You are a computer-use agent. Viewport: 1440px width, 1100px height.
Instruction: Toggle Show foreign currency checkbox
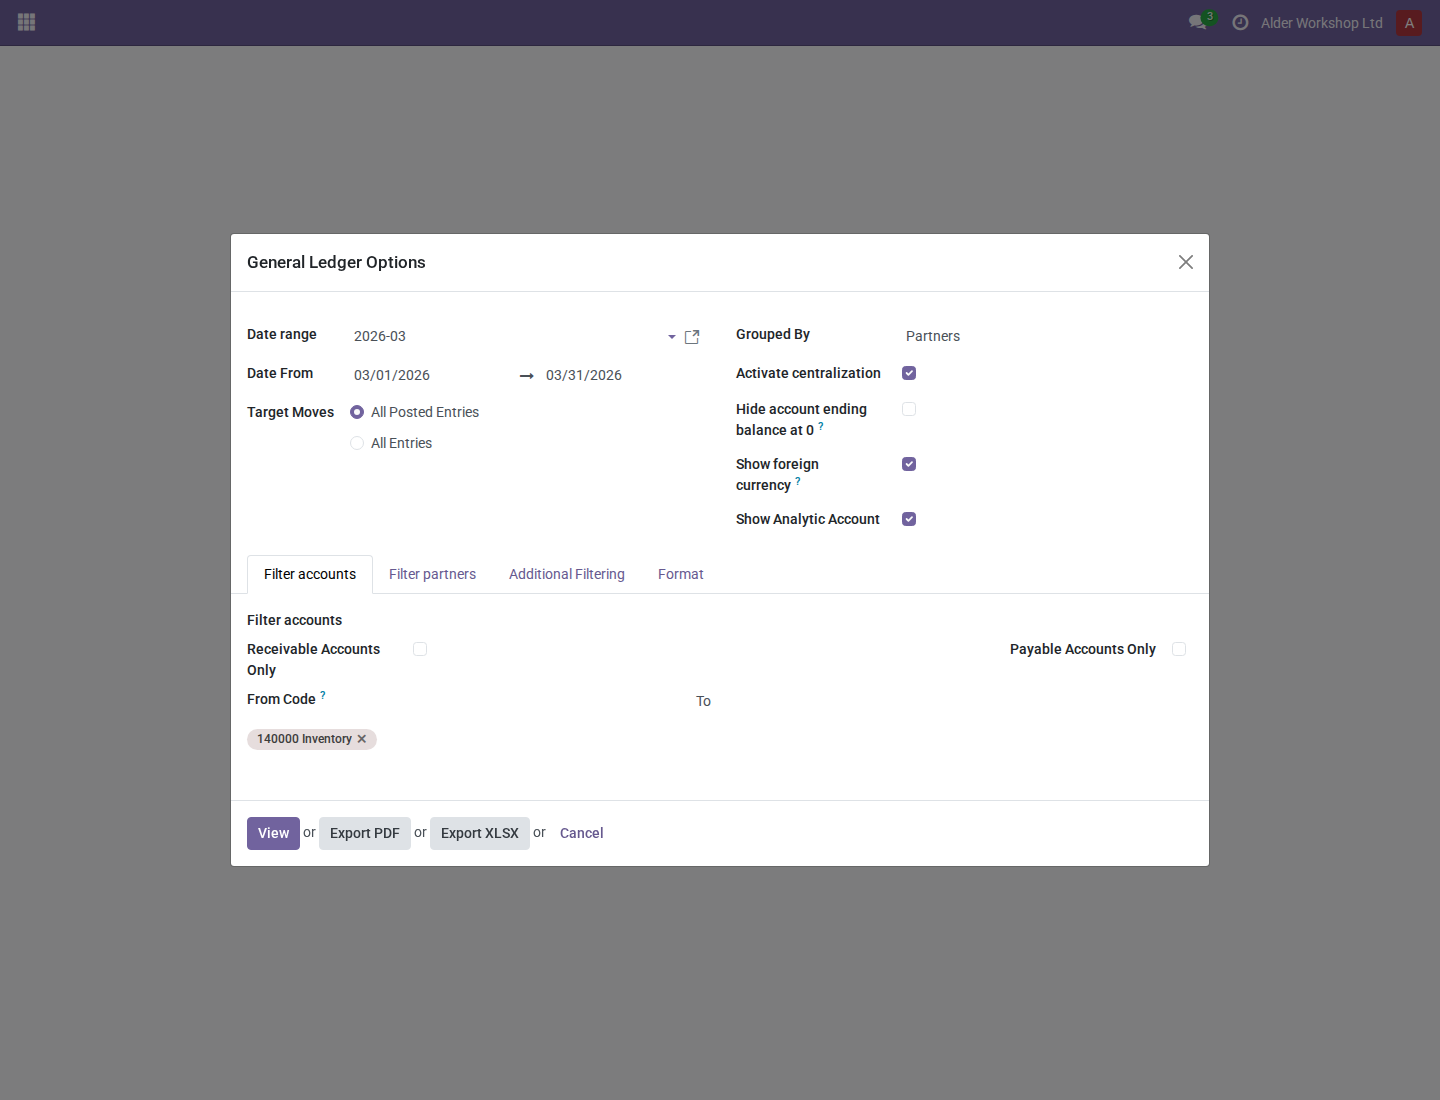click(x=909, y=464)
